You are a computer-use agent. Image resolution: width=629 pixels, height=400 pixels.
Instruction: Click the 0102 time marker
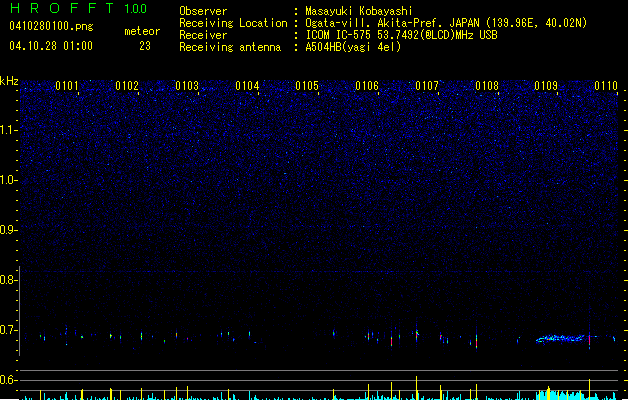click(127, 86)
